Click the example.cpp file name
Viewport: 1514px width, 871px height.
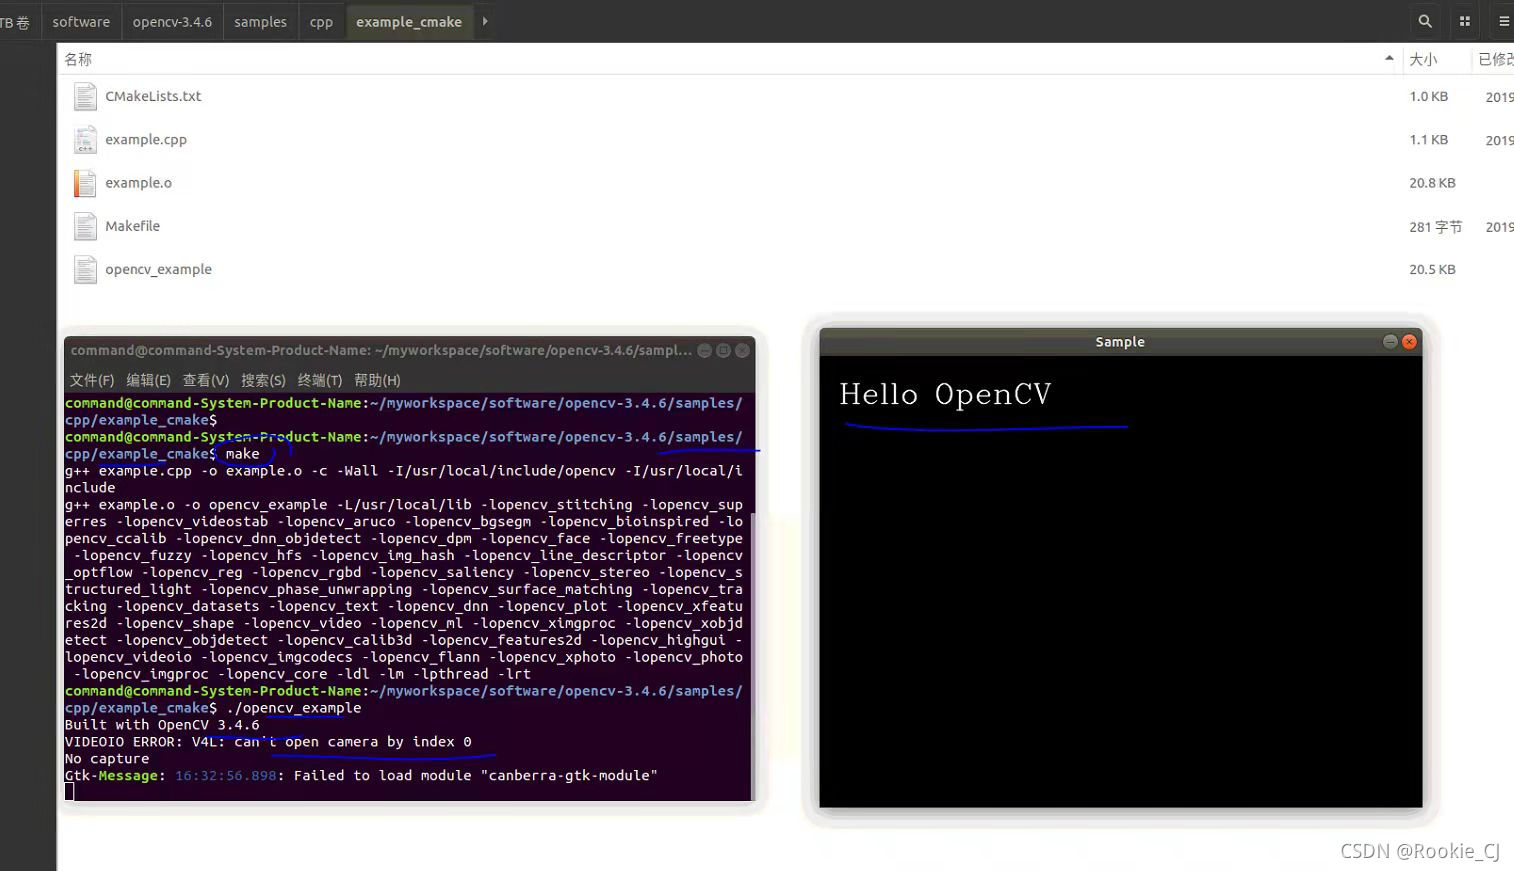point(146,139)
